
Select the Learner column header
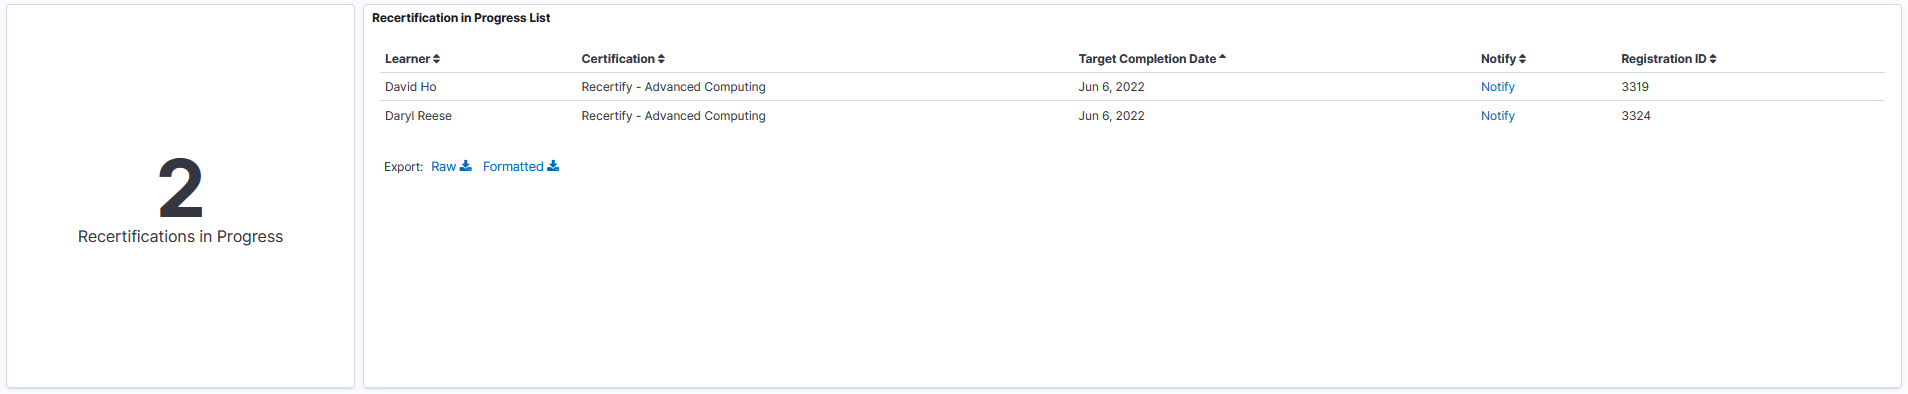tap(407, 59)
